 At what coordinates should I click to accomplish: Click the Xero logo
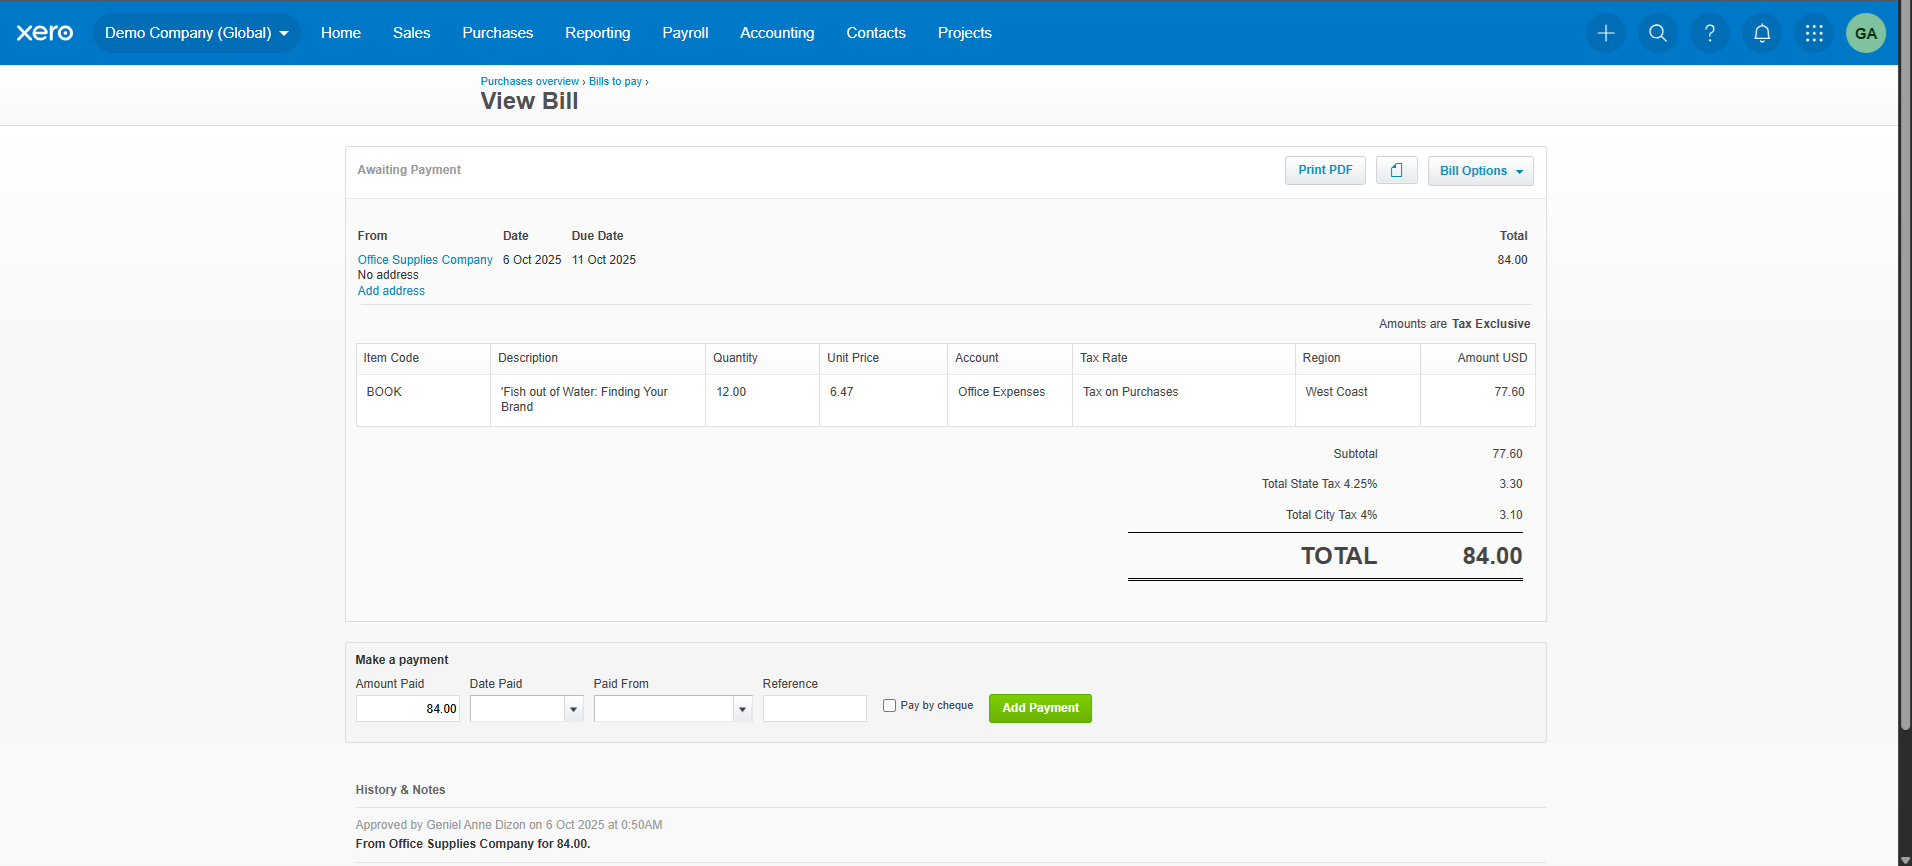pyautogui.click(x=45, y=33)
